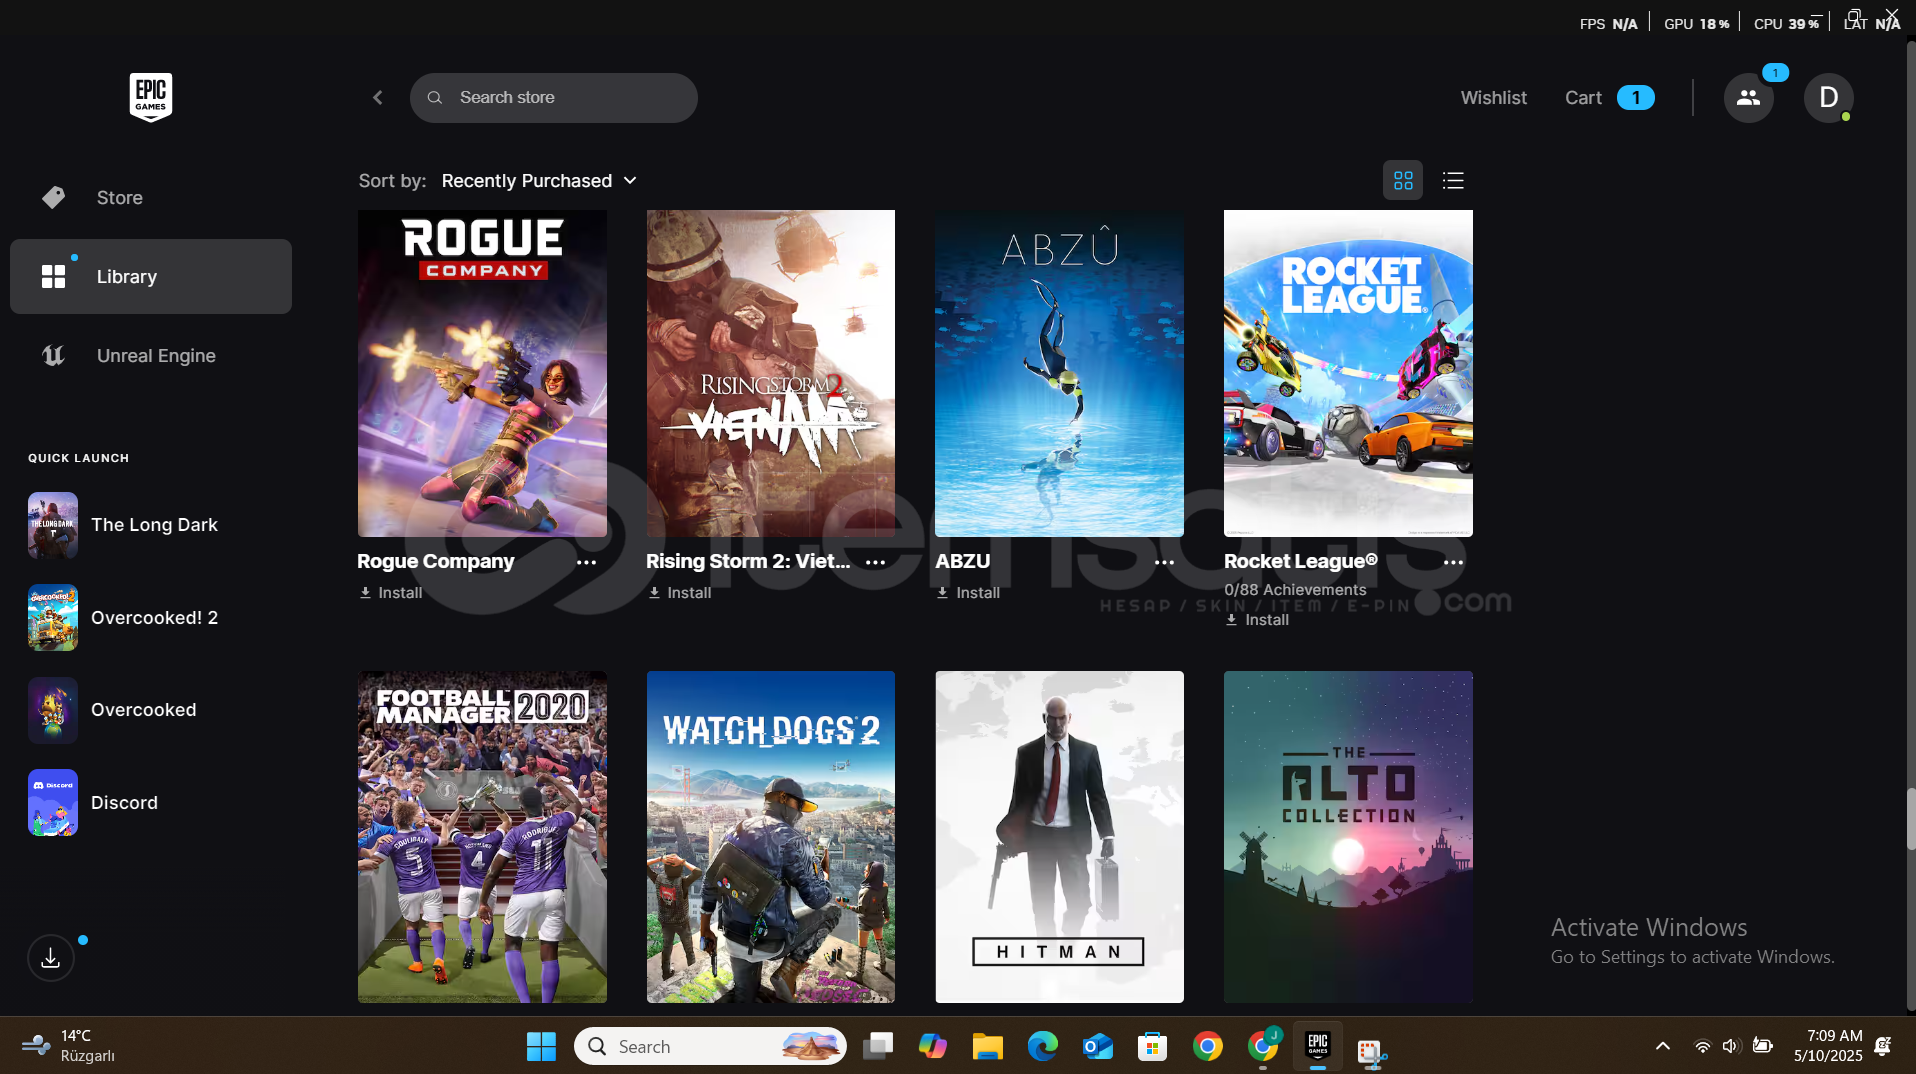The width and height of the screenshot is (1916, 1074).
Task: Open more options for ABZU
Action: click(1165, 562)
